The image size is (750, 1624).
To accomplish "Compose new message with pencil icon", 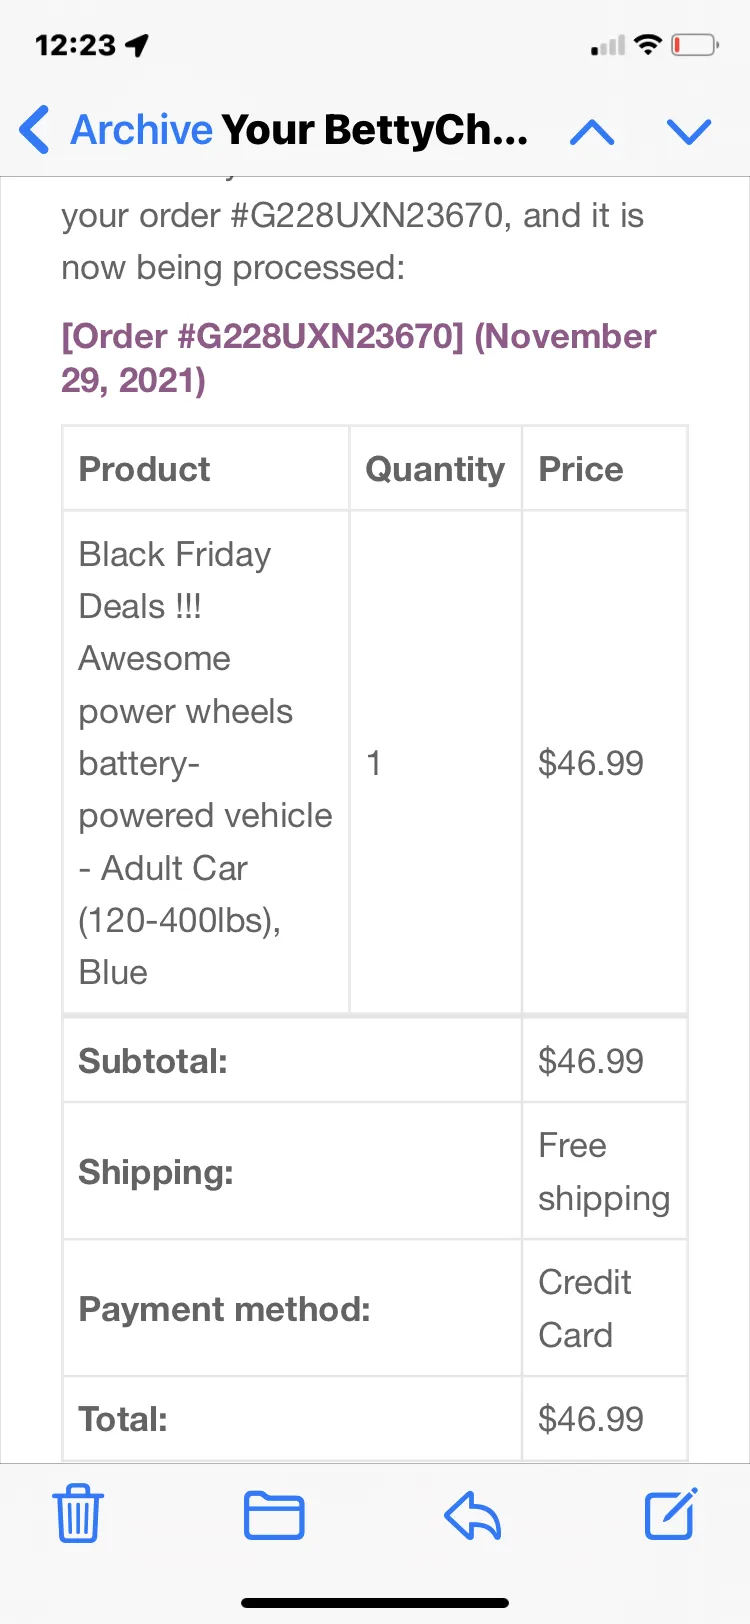I will 670,1513.
